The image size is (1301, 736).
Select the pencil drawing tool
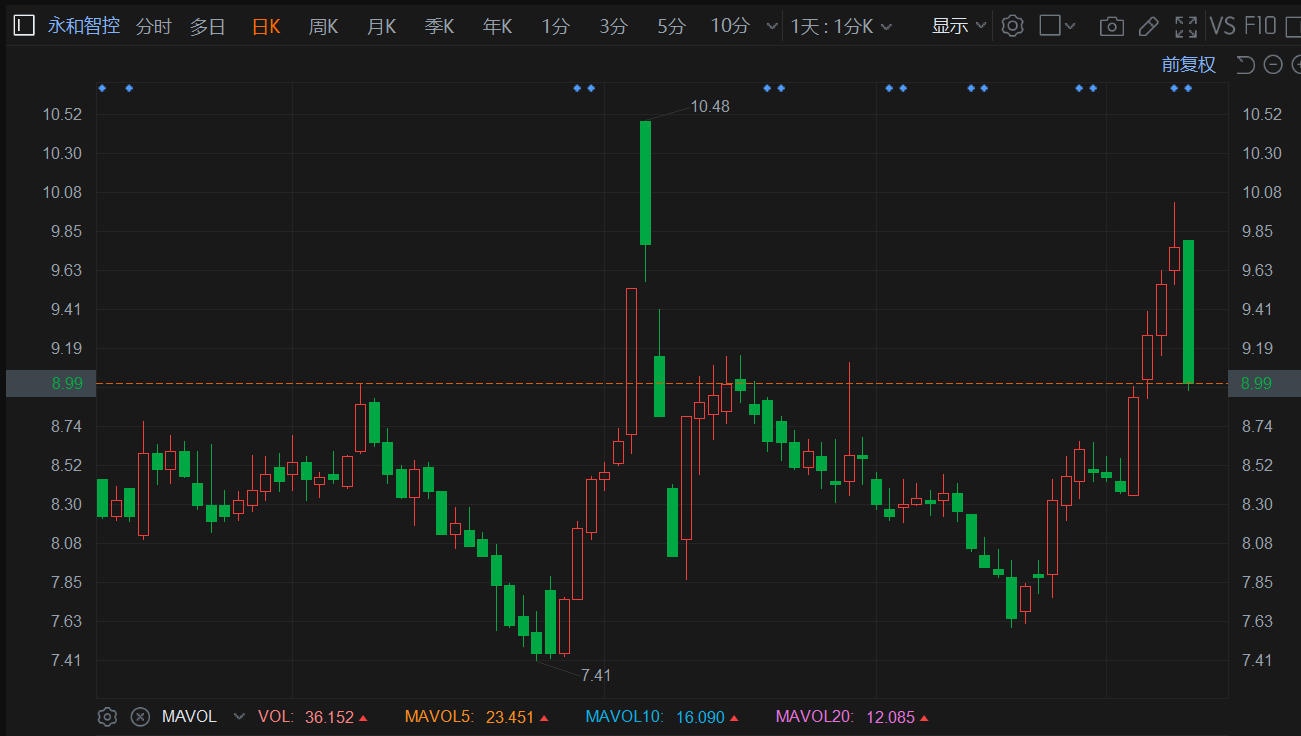tap(1148, 27)
